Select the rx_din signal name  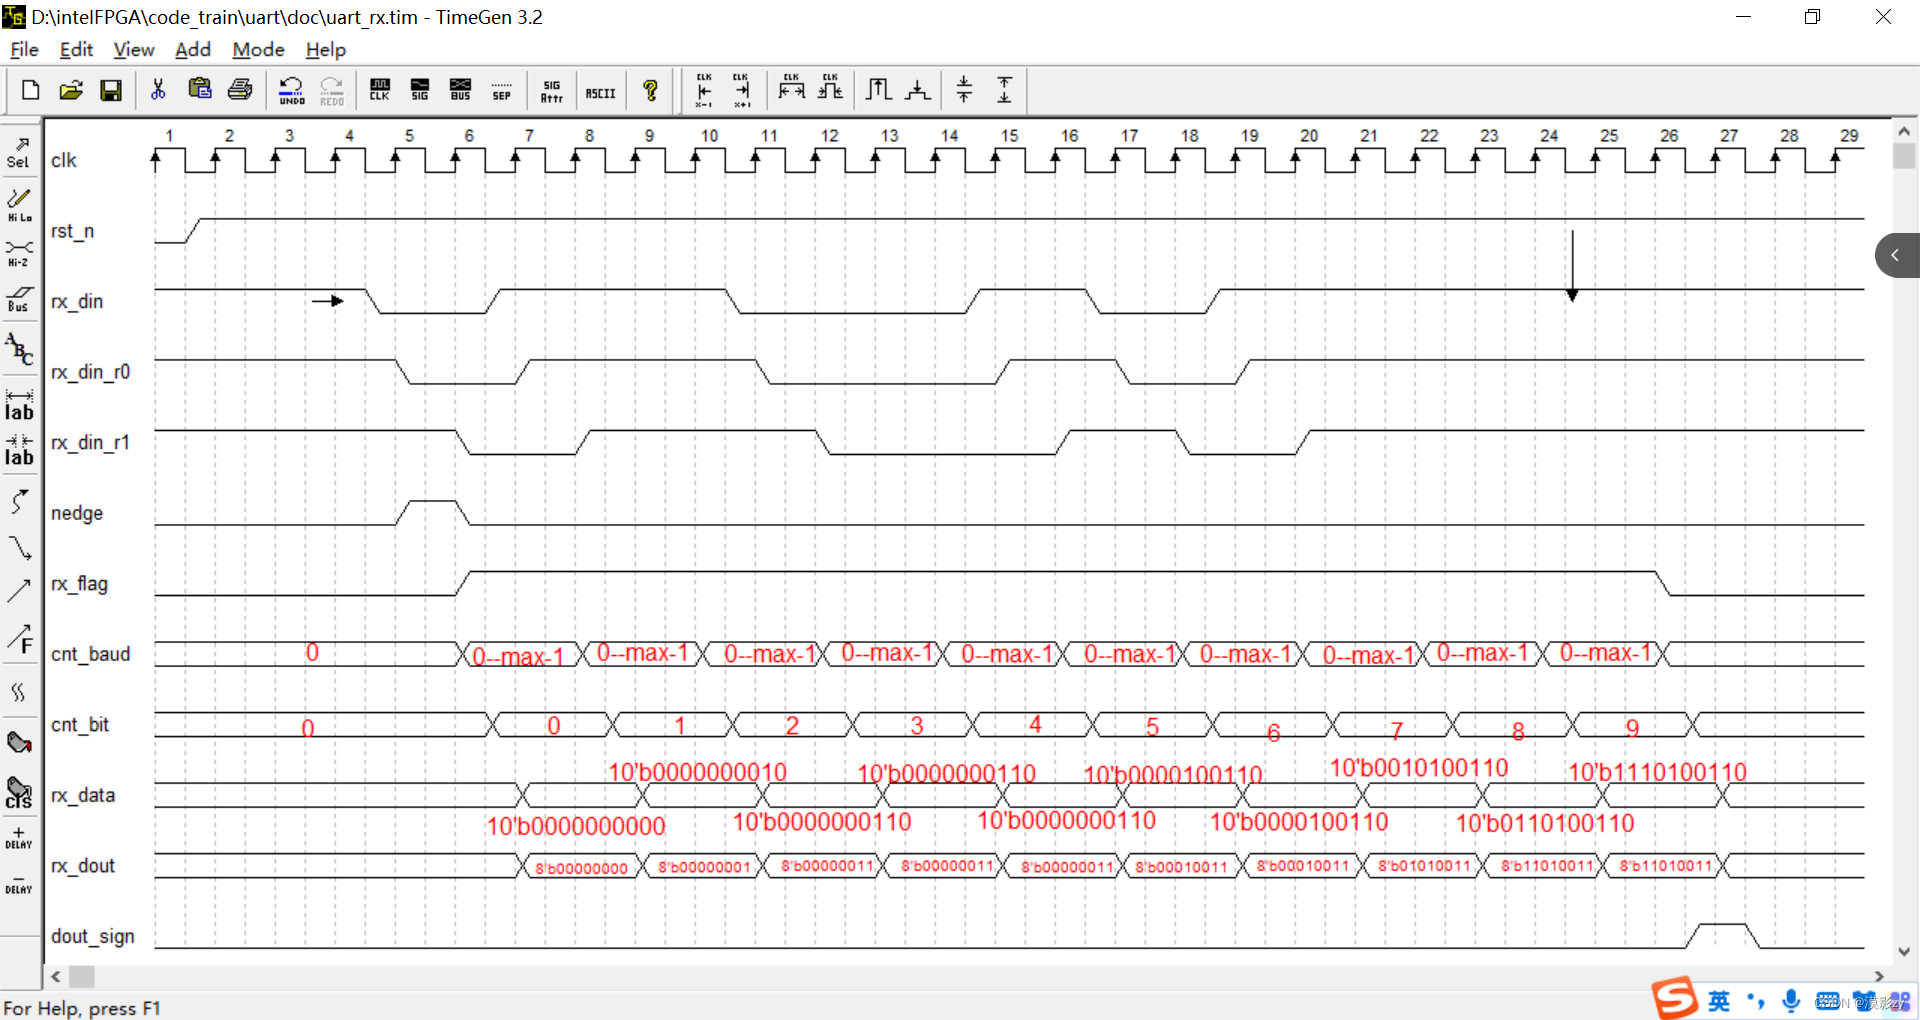tap(77, 301)
